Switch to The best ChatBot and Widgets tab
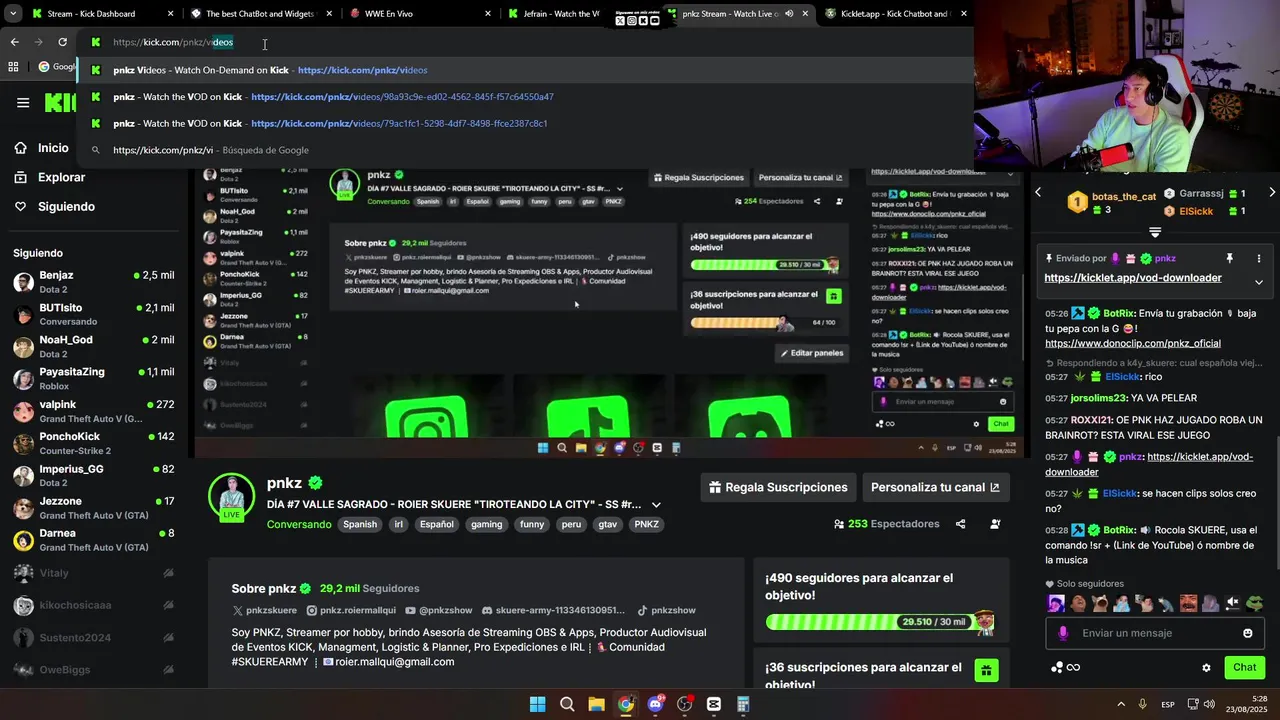This screenshot has width=1280, height=720. click(x=260, y=14)
